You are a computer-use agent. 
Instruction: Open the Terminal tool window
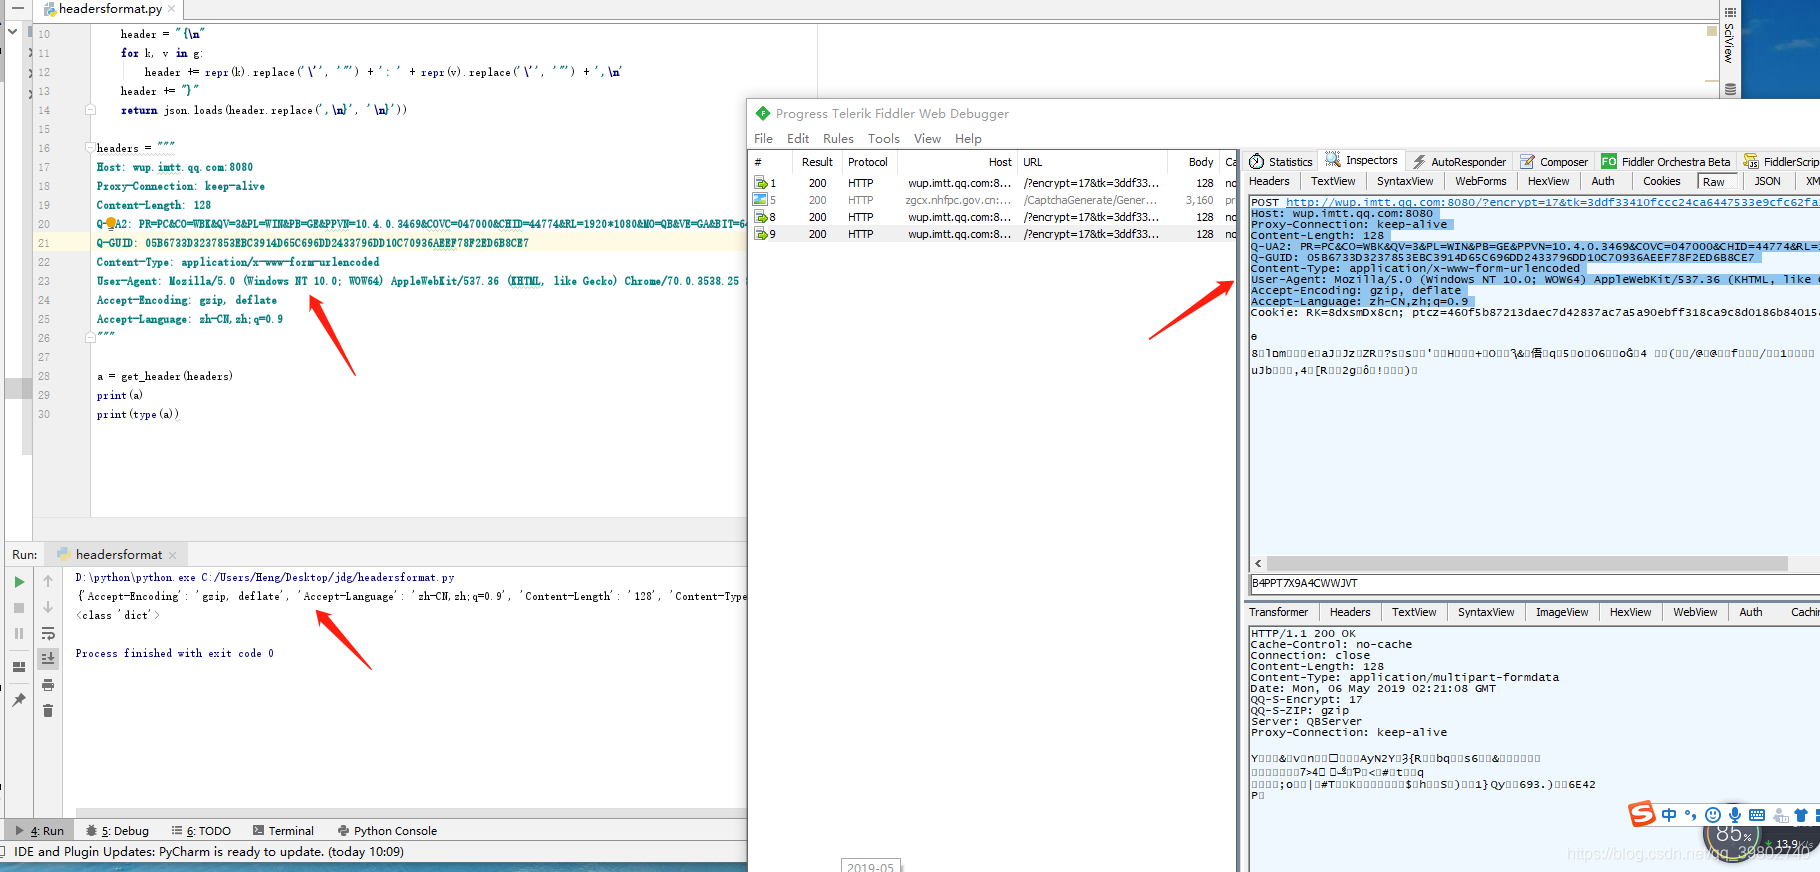point(283,831)
